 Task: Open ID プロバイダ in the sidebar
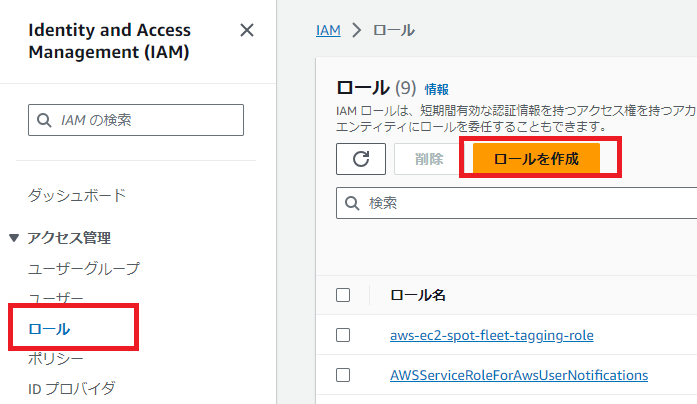click(72, 388)
